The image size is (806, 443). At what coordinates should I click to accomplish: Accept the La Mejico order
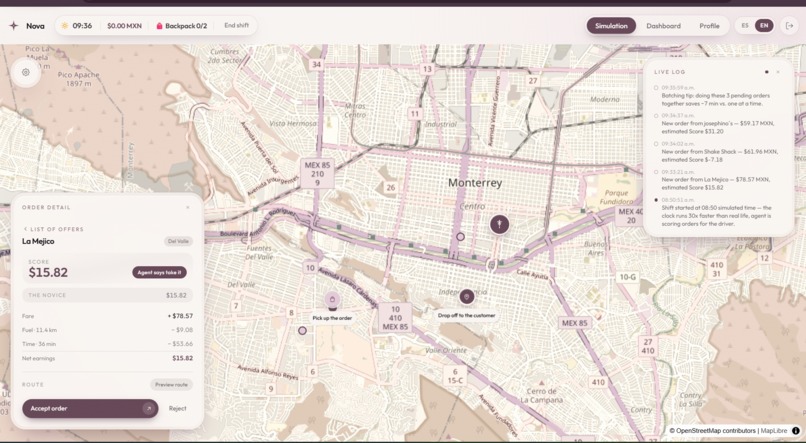[x=90, y=409]
